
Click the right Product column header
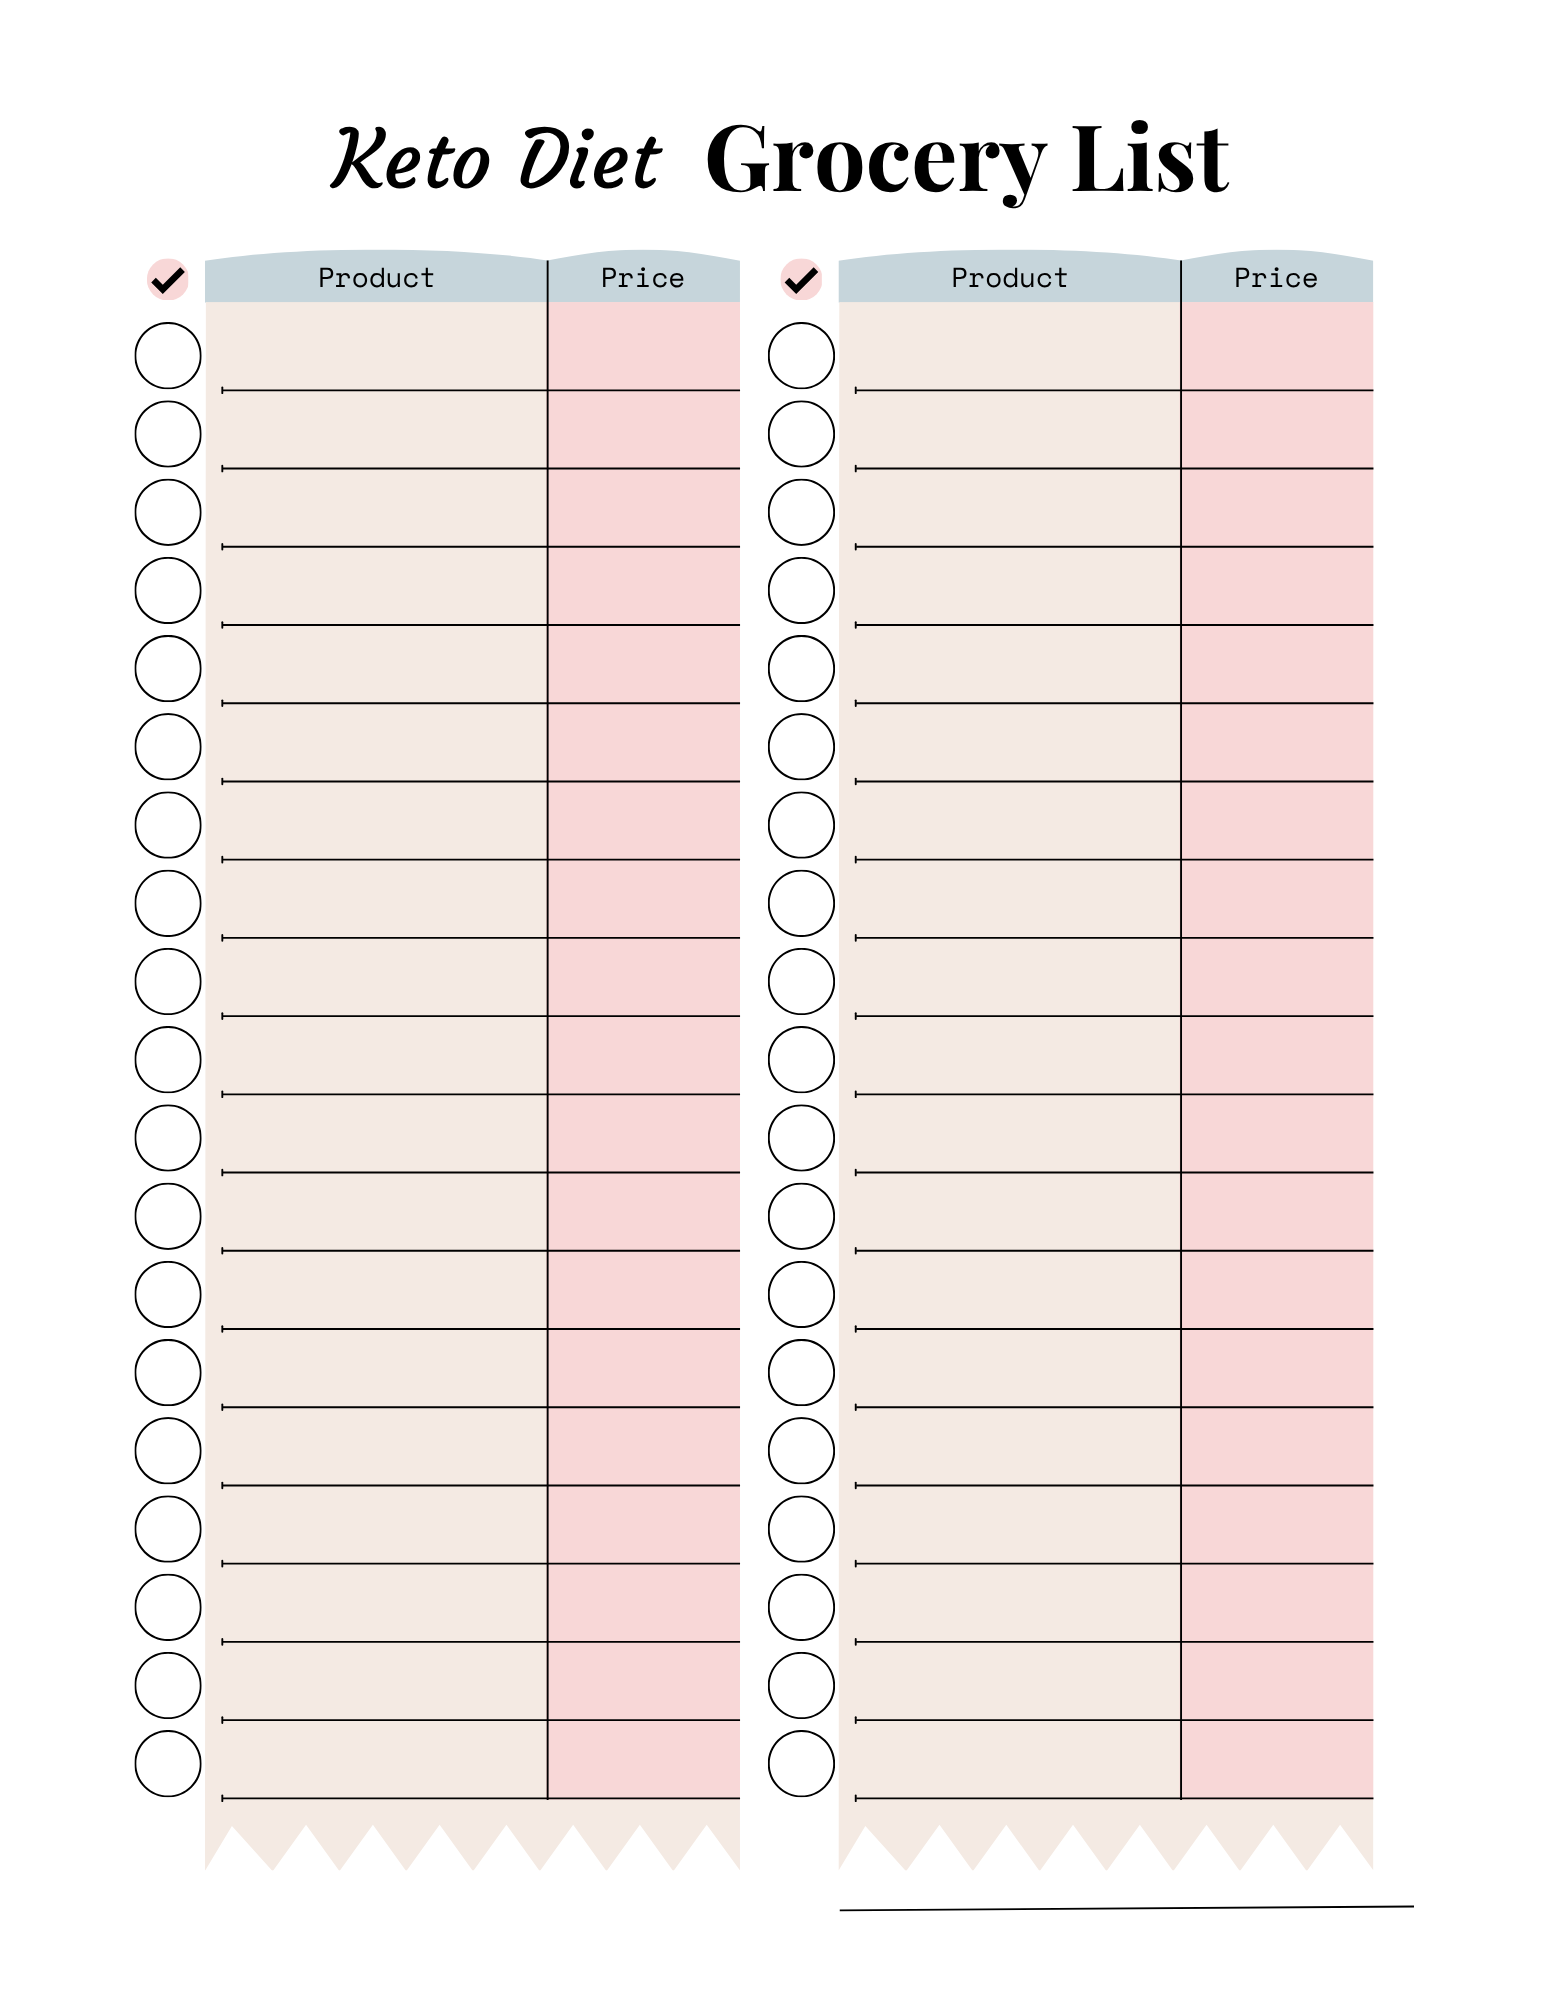[1009, 278]
